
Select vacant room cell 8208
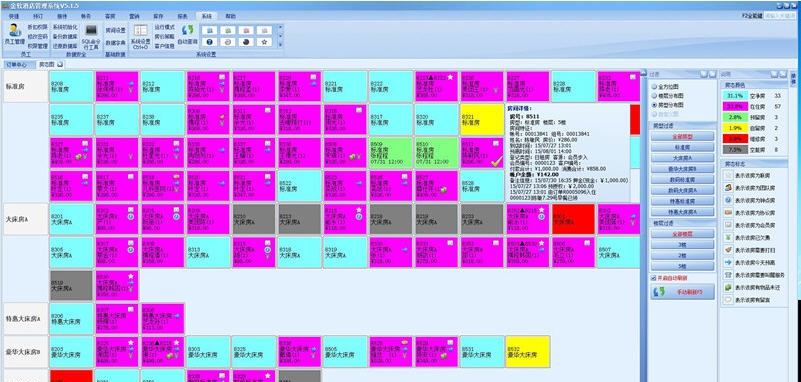click(x=72, y=86)
